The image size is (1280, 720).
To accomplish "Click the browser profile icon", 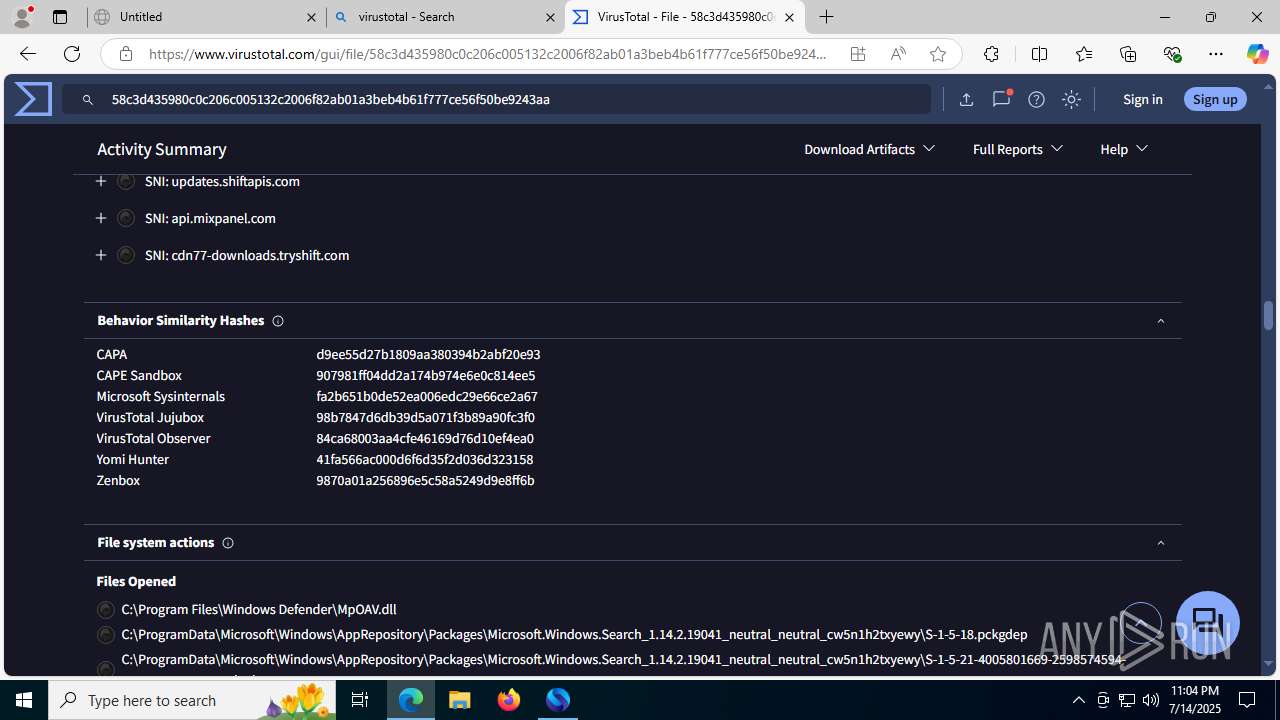I will point(22,17).
